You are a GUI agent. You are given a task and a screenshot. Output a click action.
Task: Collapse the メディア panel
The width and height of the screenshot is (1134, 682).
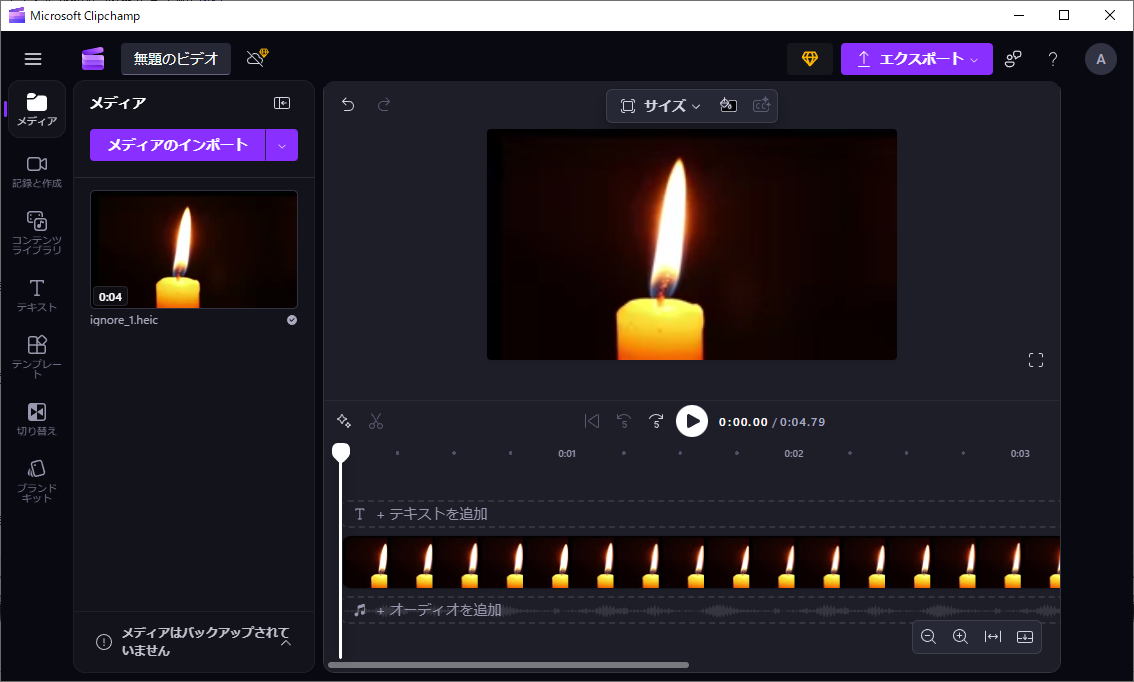pos(282,102)
